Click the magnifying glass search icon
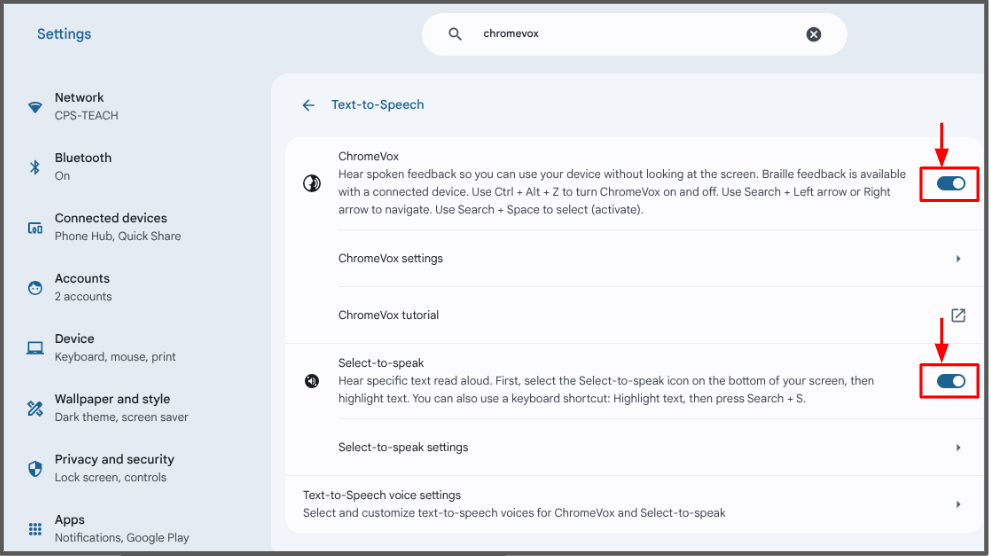 pos(454,34)
